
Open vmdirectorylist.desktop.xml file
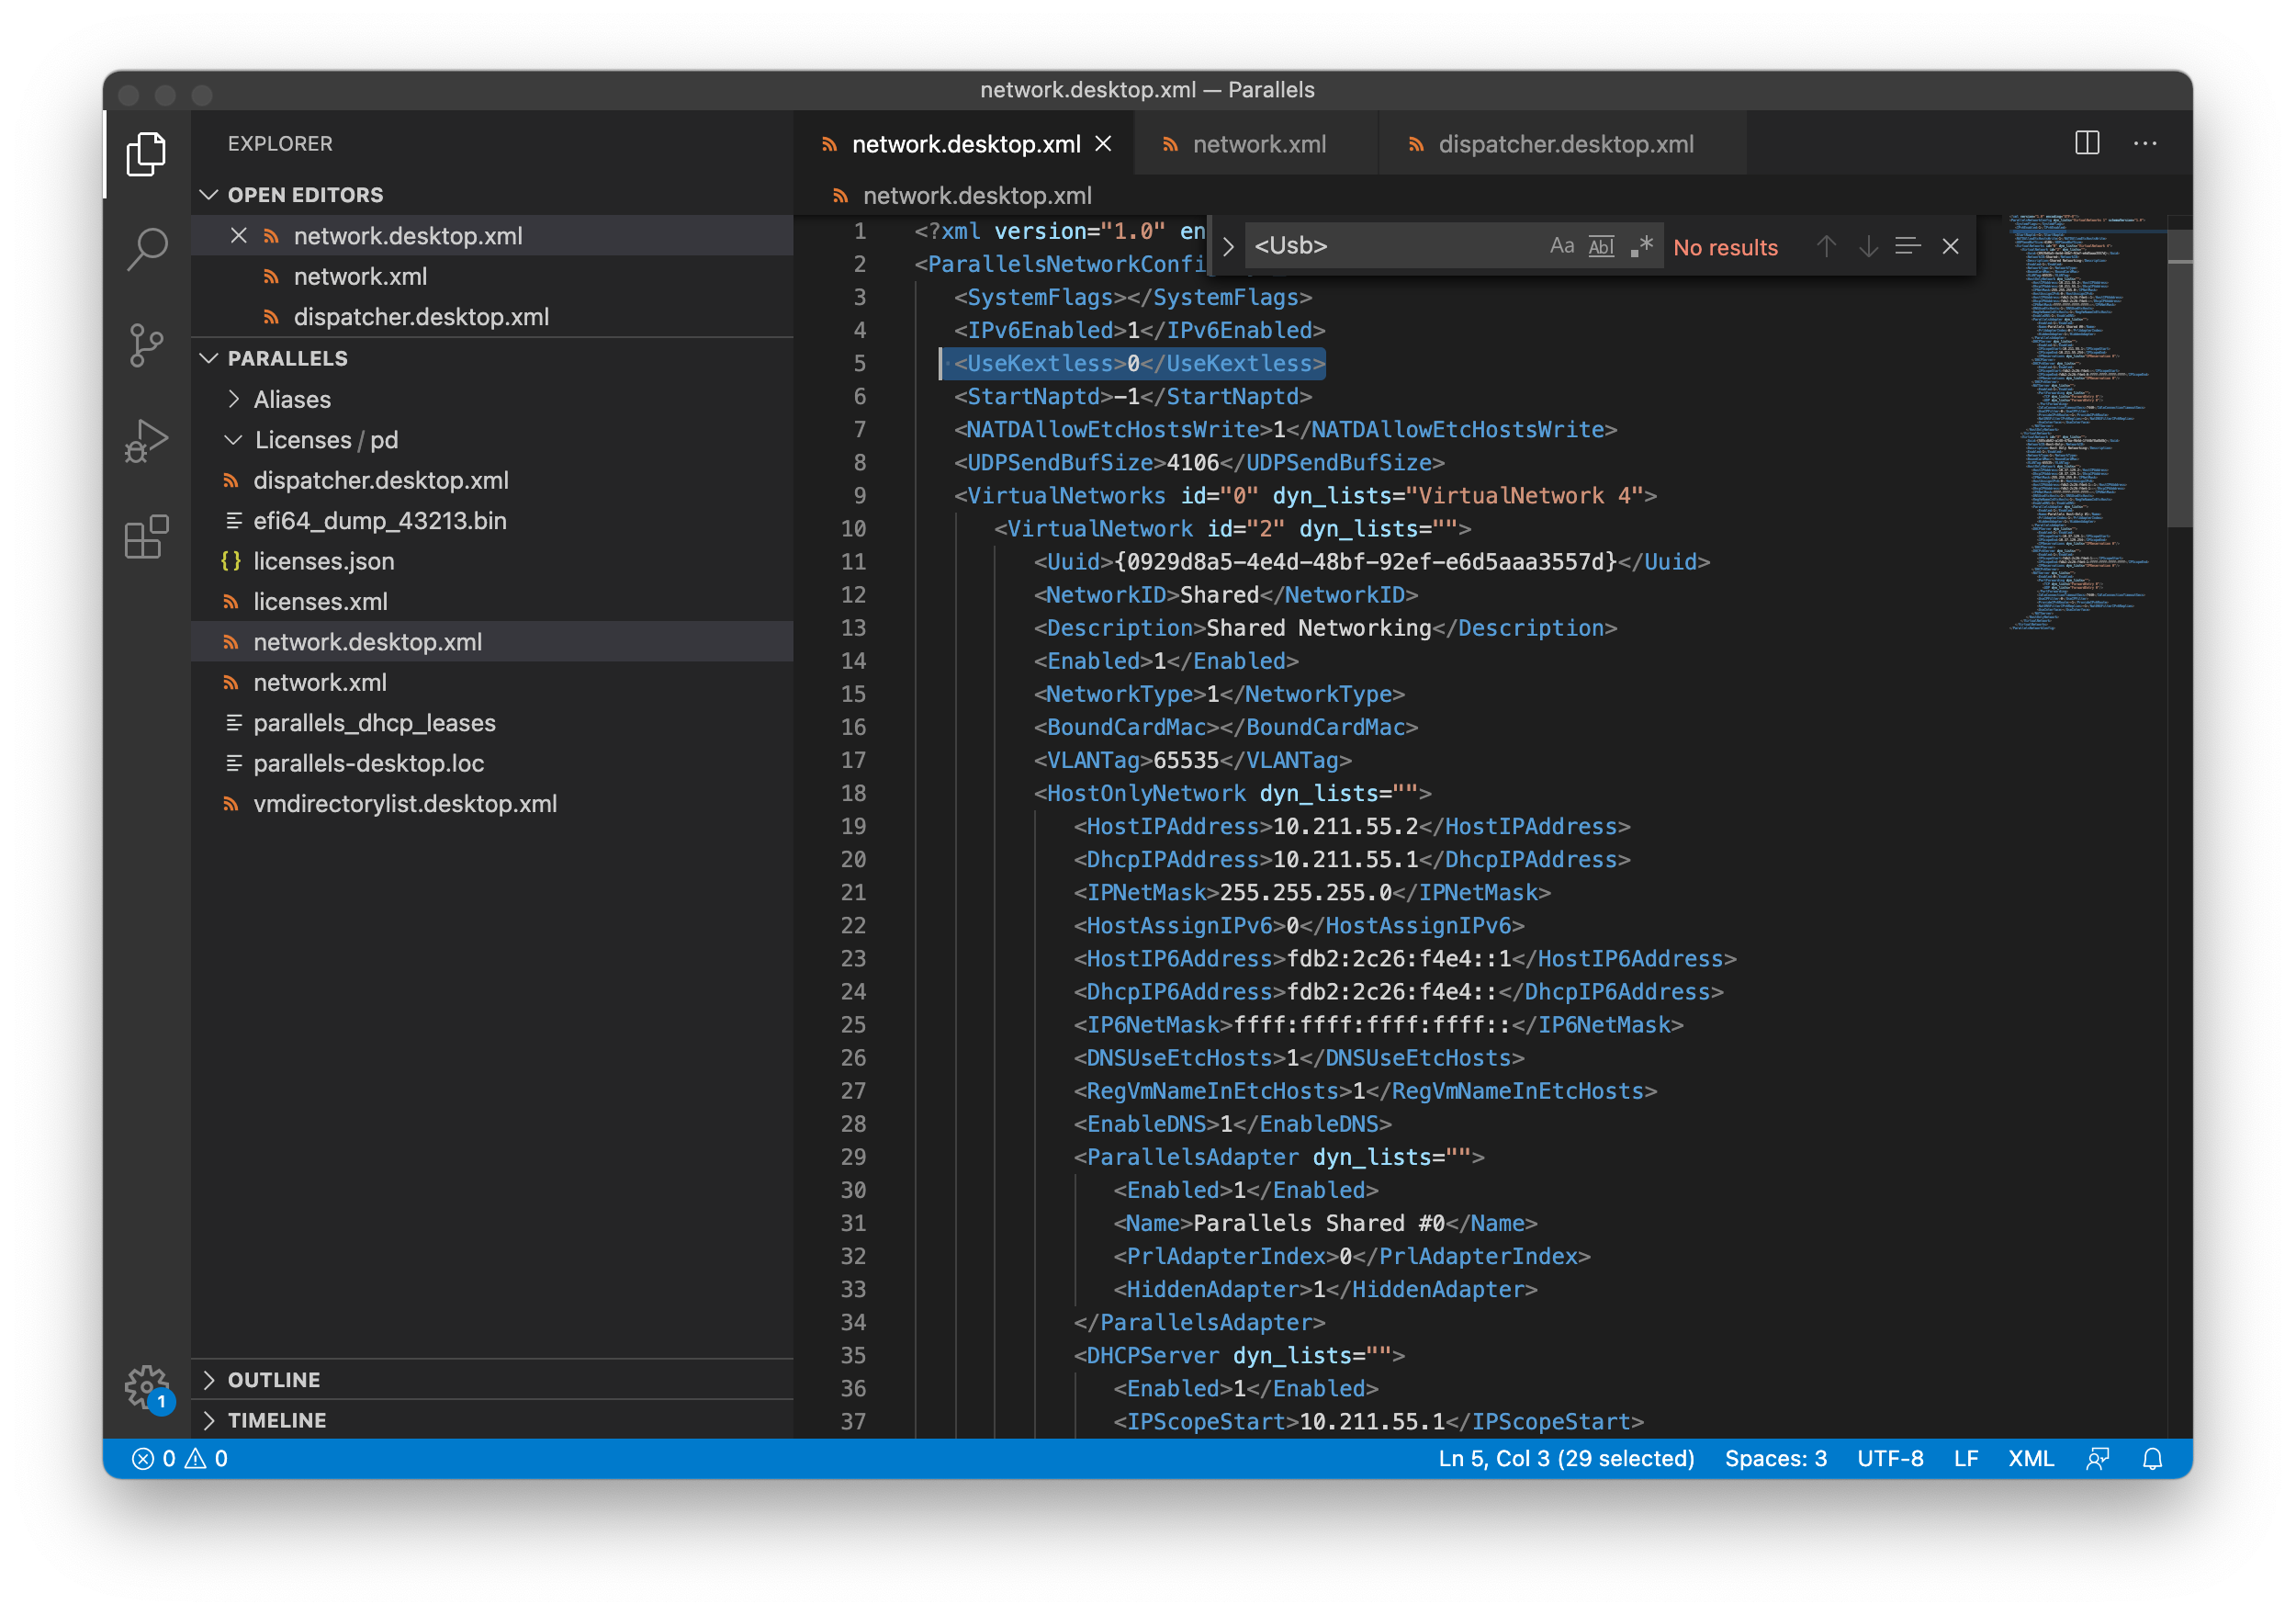tap(491, 804)
